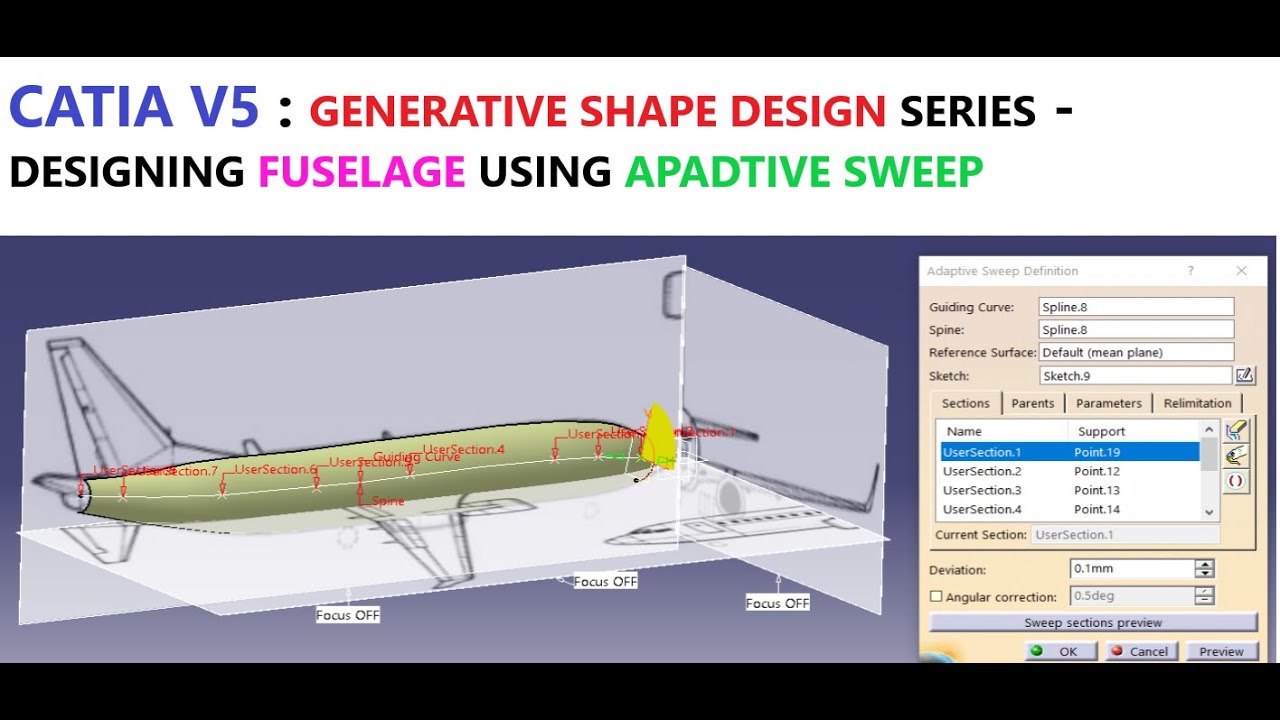The image size is (1280, 720).
Task: Click the red parentheses section icon
Action: coord(1236,481)
